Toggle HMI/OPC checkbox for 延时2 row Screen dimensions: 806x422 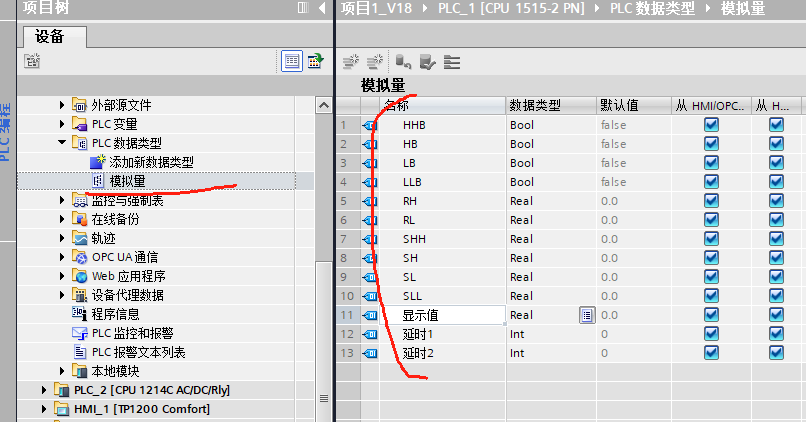click(711, 353)
